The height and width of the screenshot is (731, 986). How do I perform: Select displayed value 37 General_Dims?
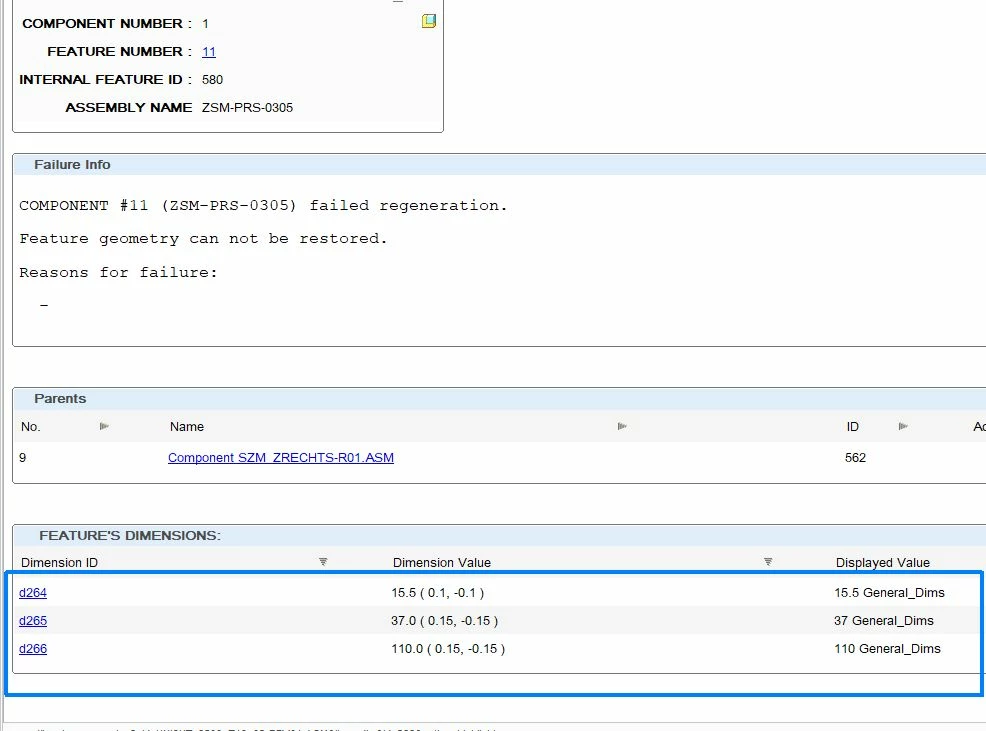(x=884, y=621)
